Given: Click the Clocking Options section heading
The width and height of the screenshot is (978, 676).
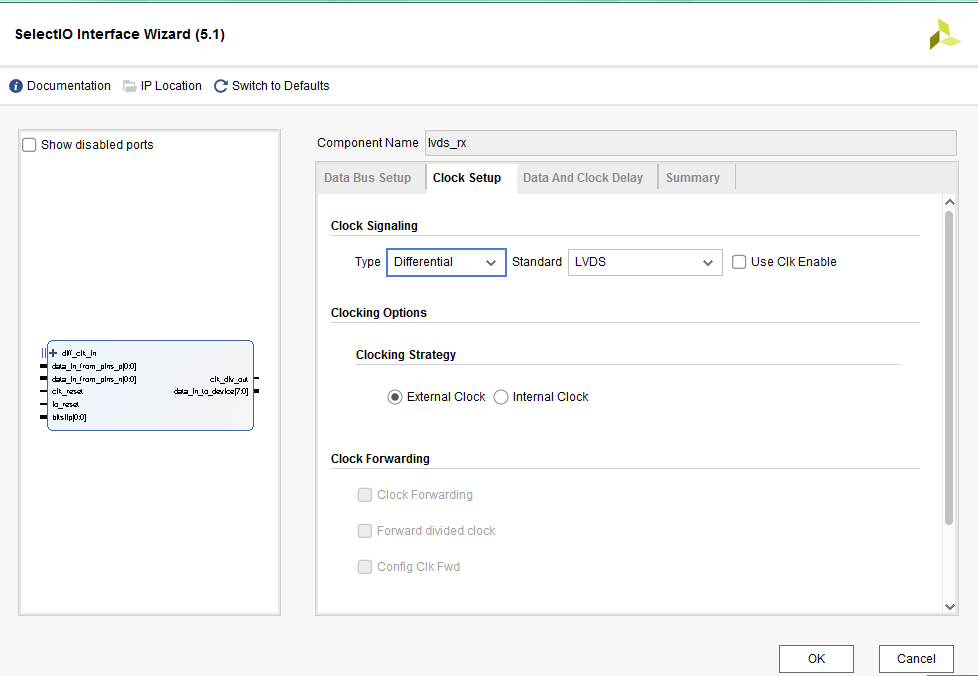Looking at the screenshot, I should coord(379,313).
